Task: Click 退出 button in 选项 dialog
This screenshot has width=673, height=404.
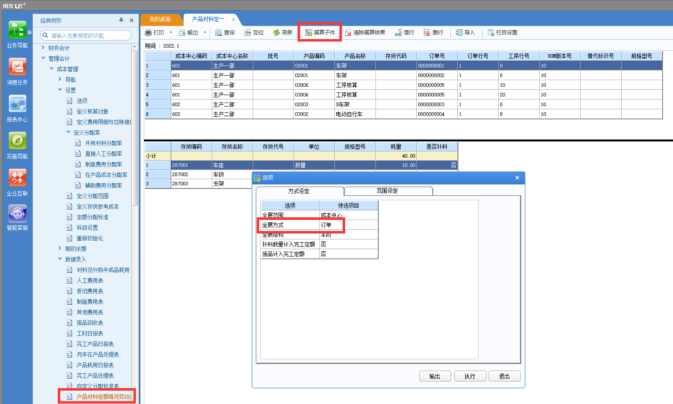Action: (x=505, y=376)
